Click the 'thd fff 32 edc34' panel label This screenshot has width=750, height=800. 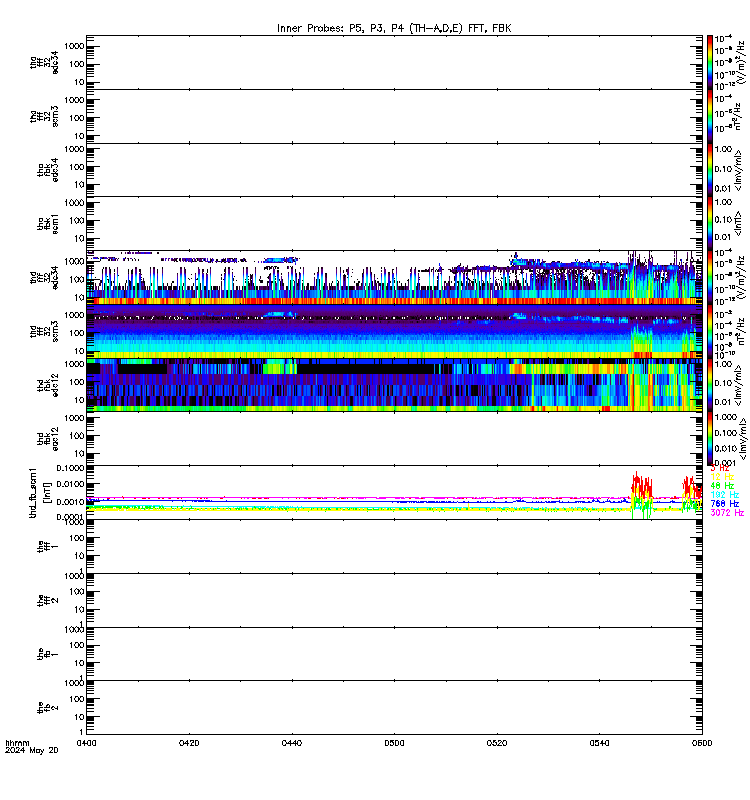point(44,278)
